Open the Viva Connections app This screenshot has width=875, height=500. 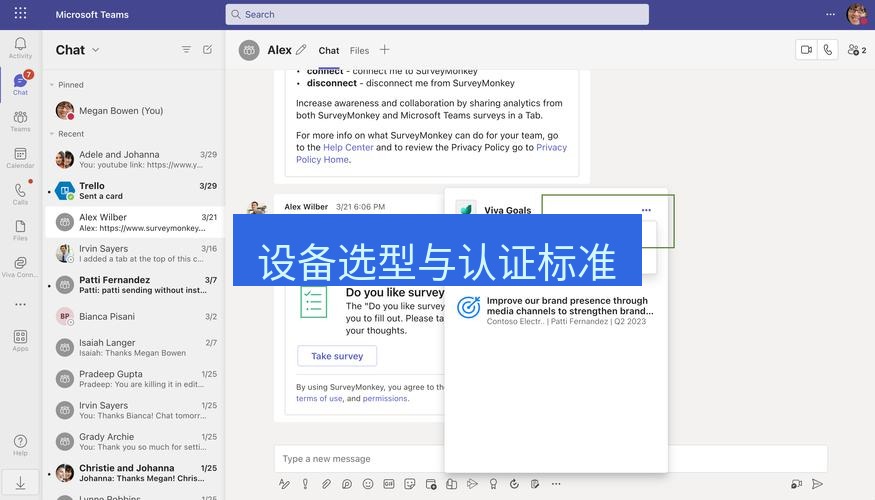[20, 267]
